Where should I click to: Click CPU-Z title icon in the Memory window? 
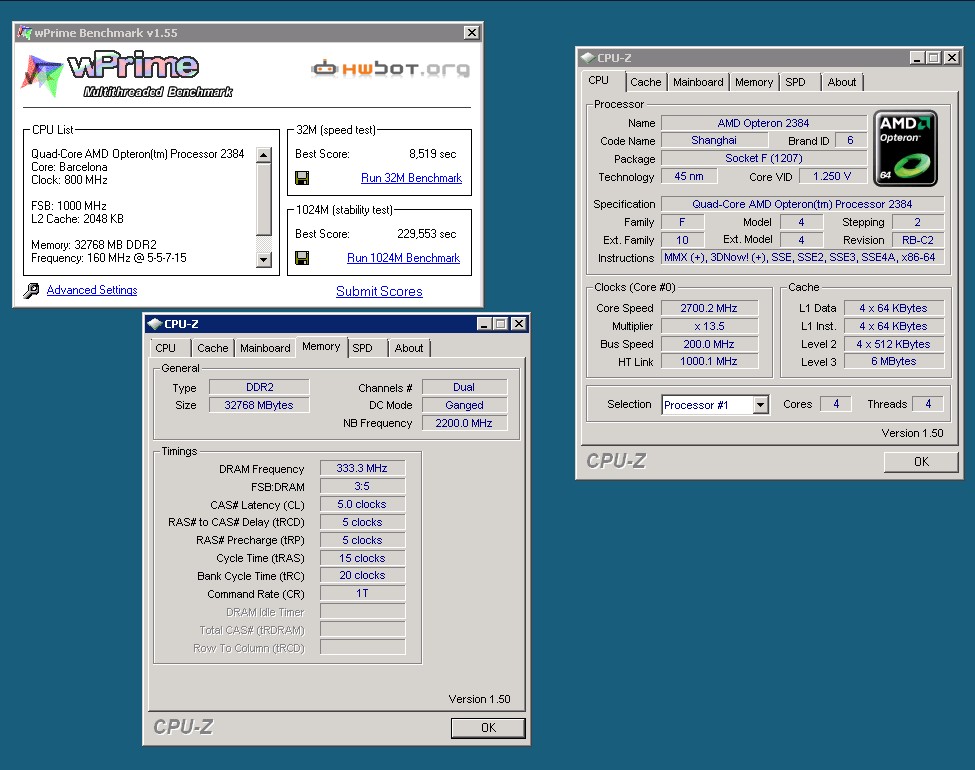click(x=155, y=324)
